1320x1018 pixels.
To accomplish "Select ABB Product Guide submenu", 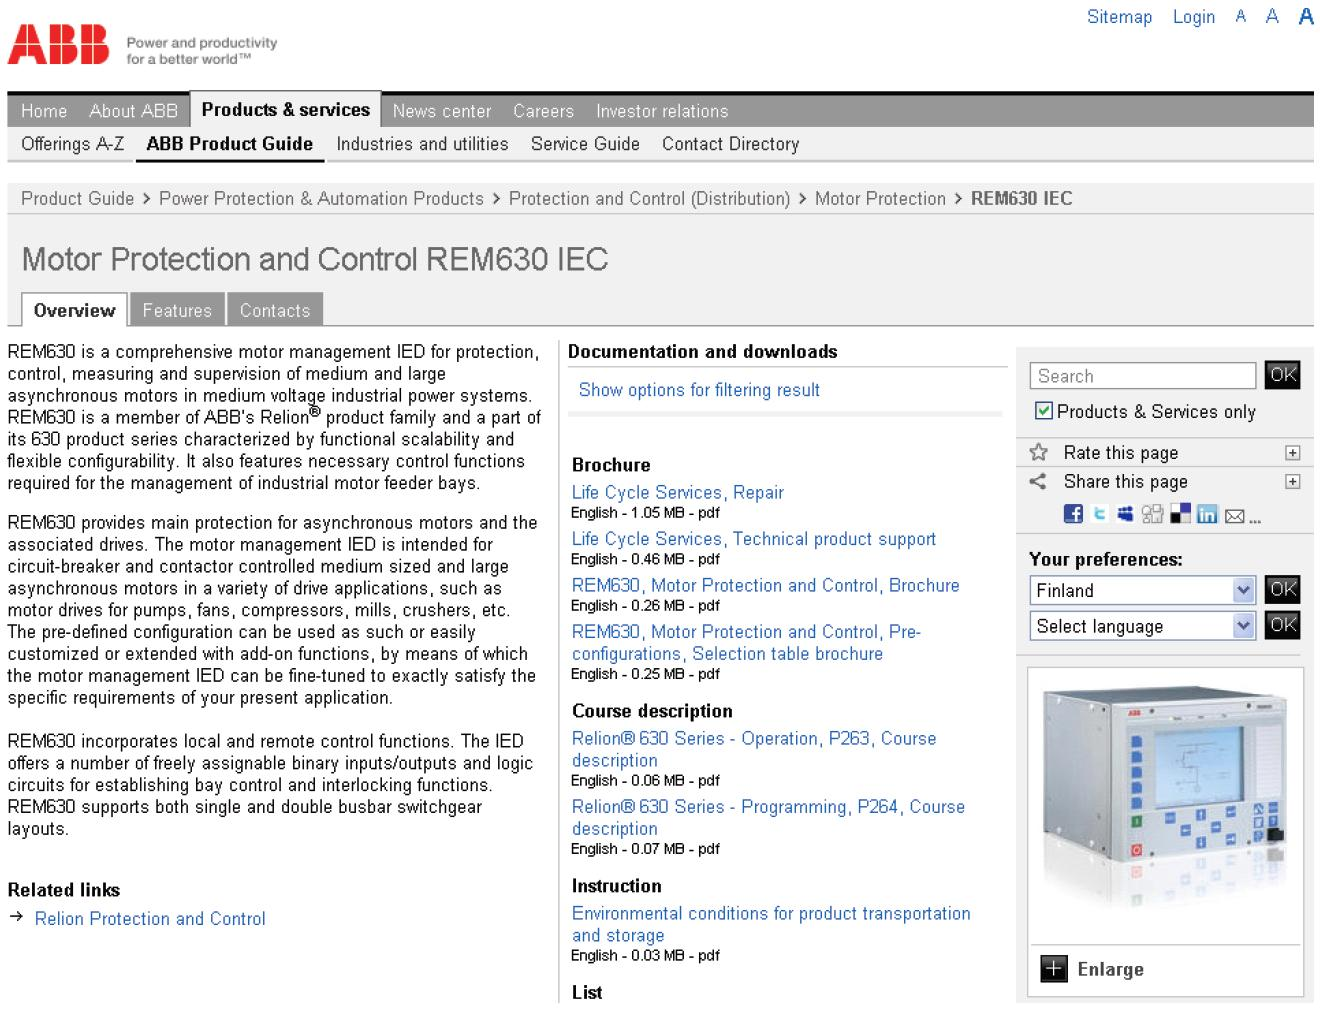I will 230,144.
